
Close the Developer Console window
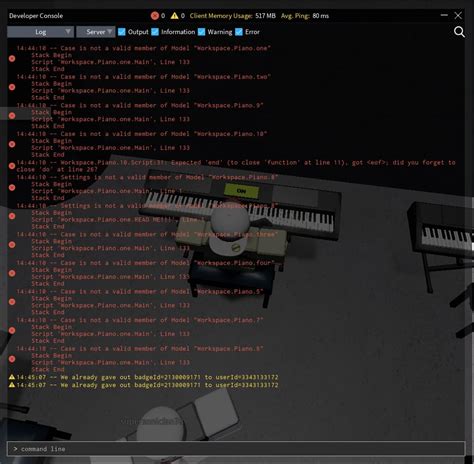point(458,15)
